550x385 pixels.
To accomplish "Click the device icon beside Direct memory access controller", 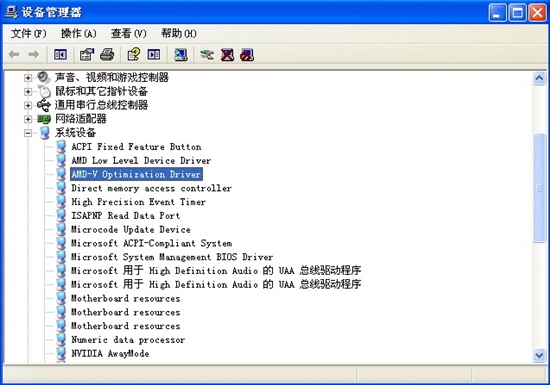I will tap(61, 188).
